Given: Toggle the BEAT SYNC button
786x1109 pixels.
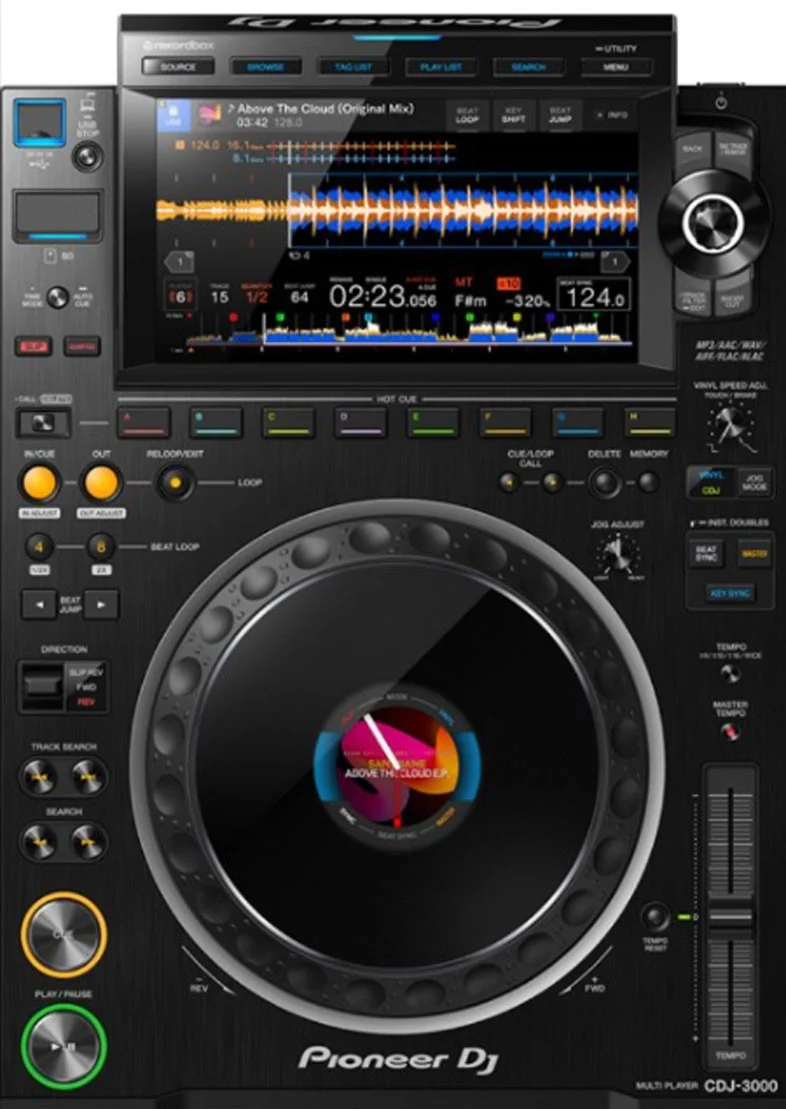Looking at the screenshot, I should coord(705,554).
